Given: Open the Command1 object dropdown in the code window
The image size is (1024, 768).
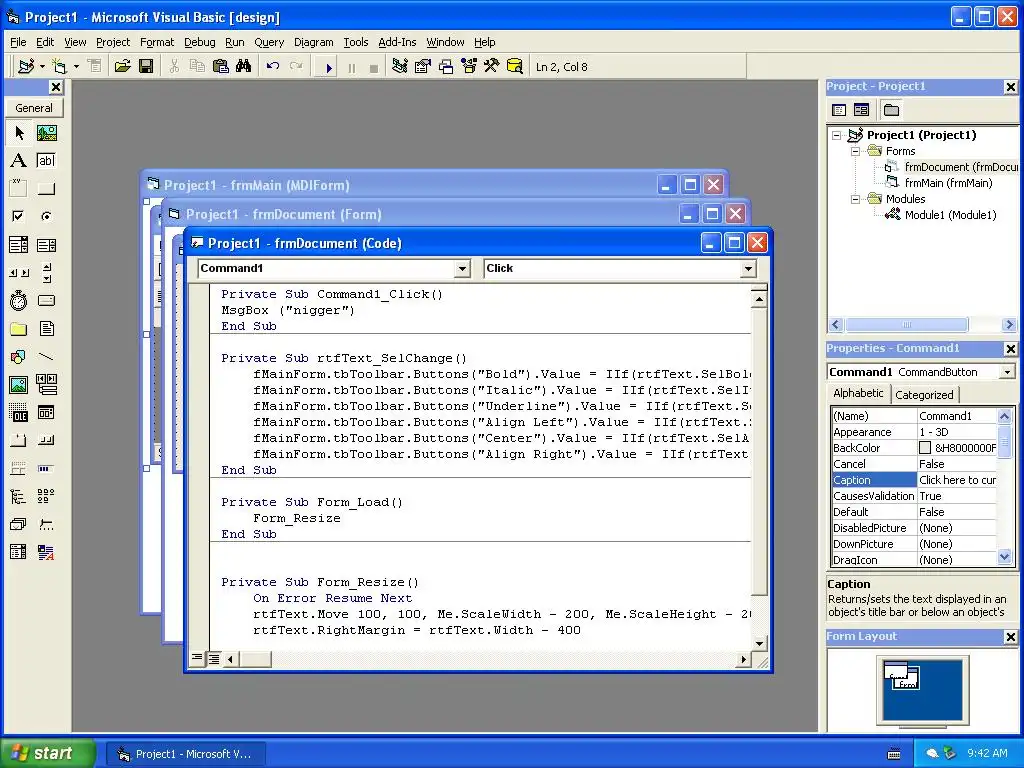Looking at the screenshot, I should pyautogui.click(x=462, y=268).
